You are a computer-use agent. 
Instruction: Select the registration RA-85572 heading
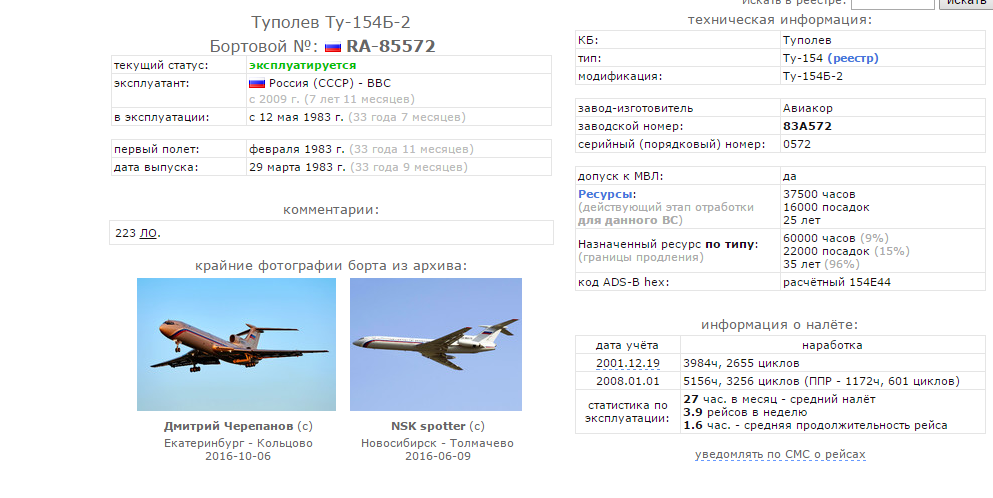tap(391, 46)
